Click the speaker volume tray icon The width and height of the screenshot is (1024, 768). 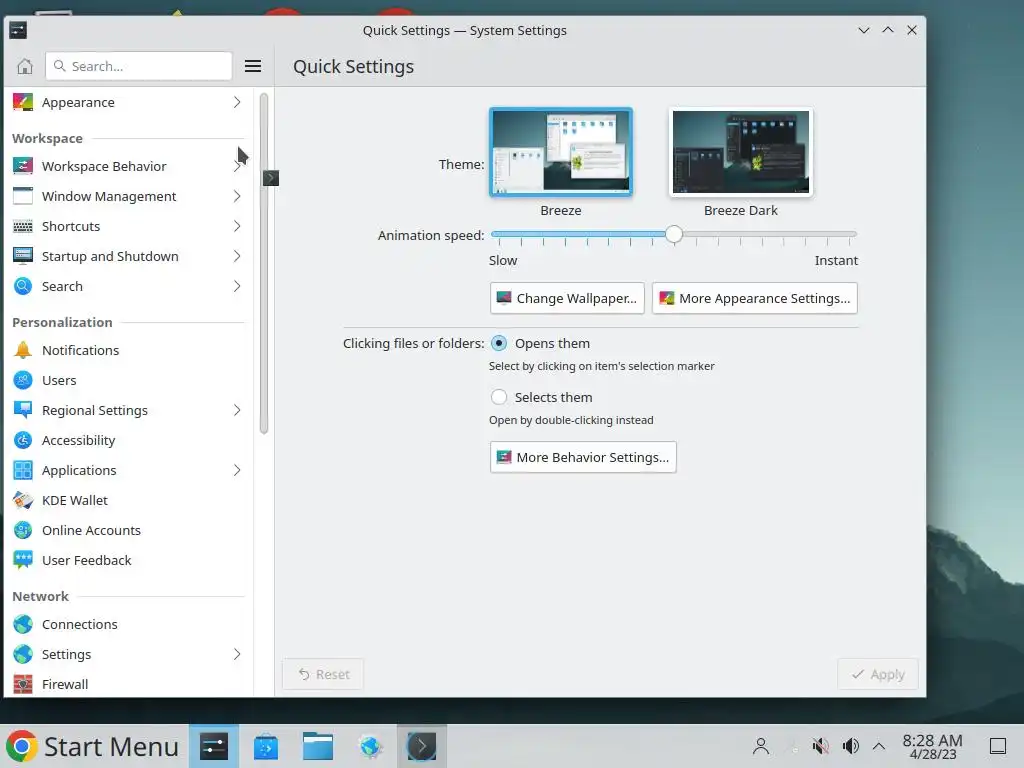click(x=851, y=746)
